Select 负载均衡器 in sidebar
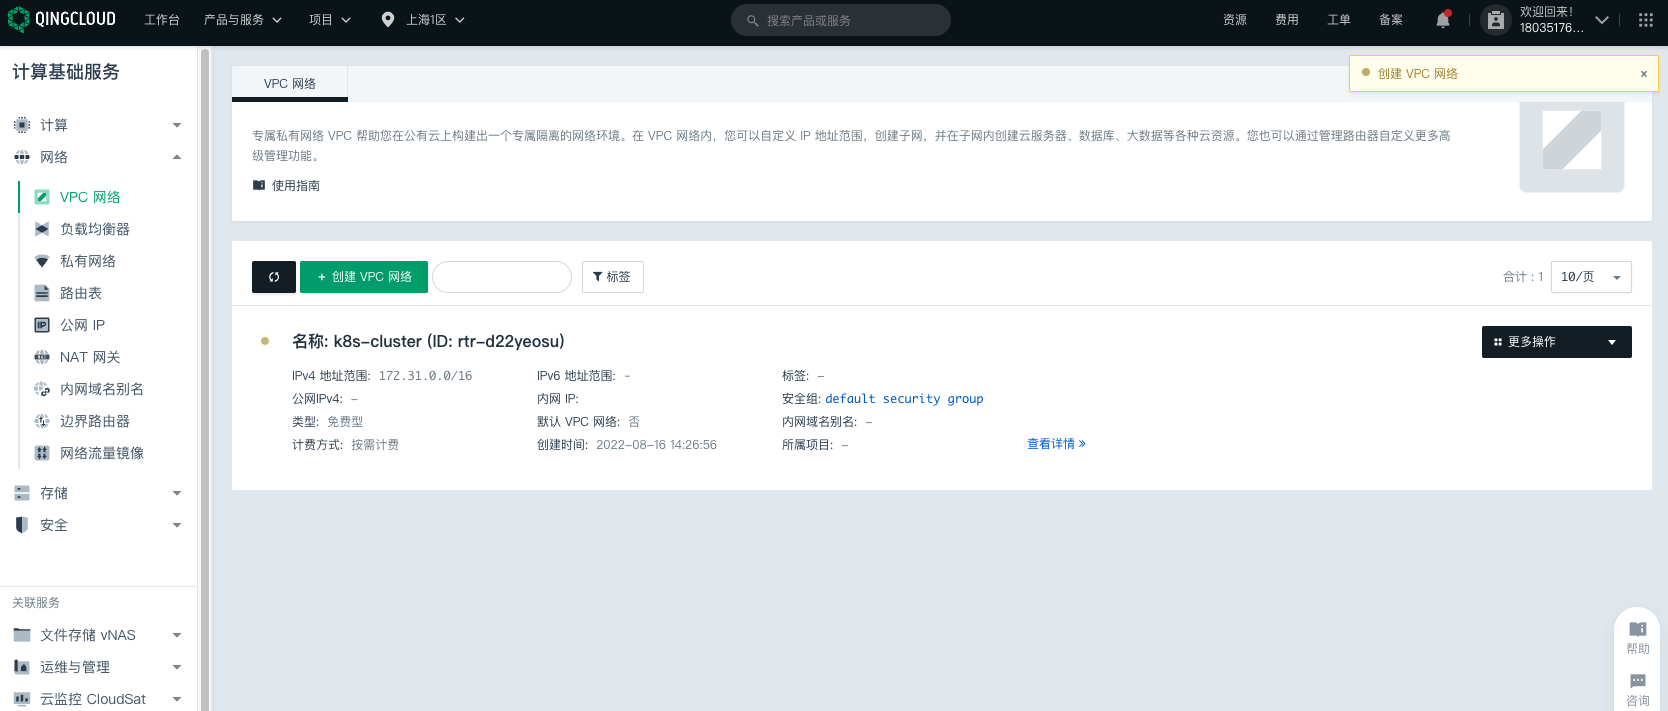 [95, 229]
